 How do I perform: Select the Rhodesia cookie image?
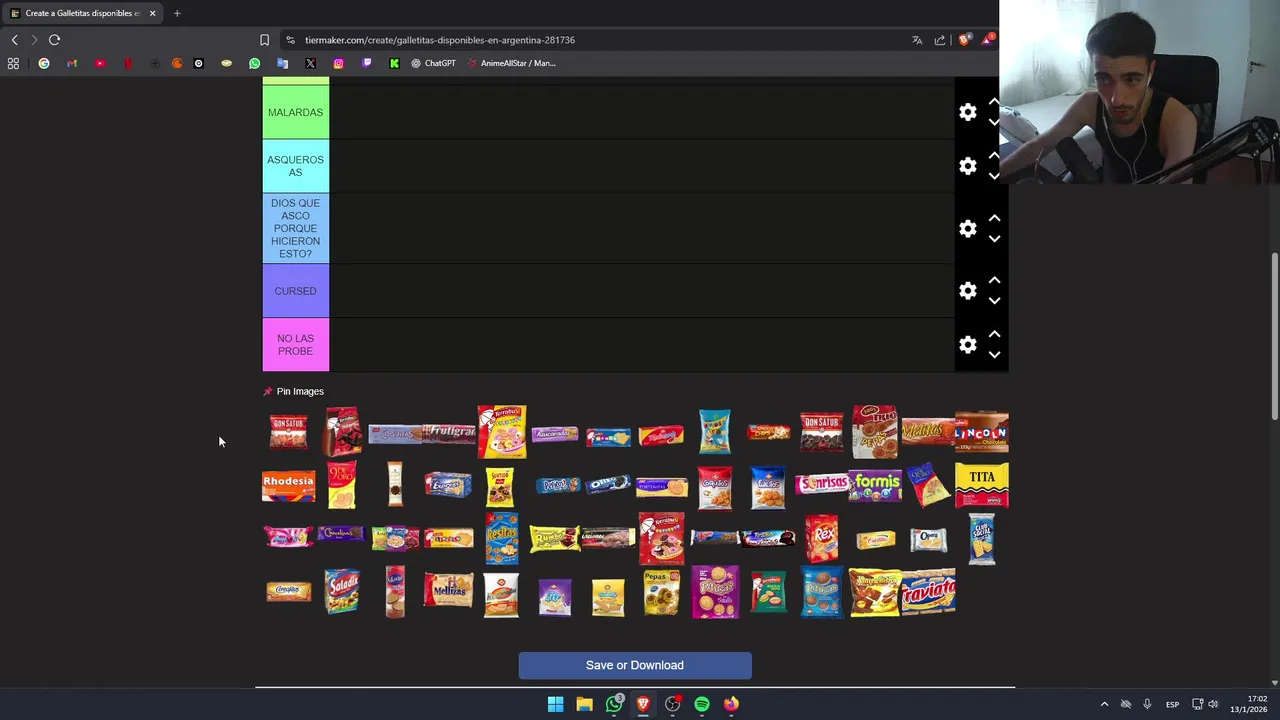(288, 485)
